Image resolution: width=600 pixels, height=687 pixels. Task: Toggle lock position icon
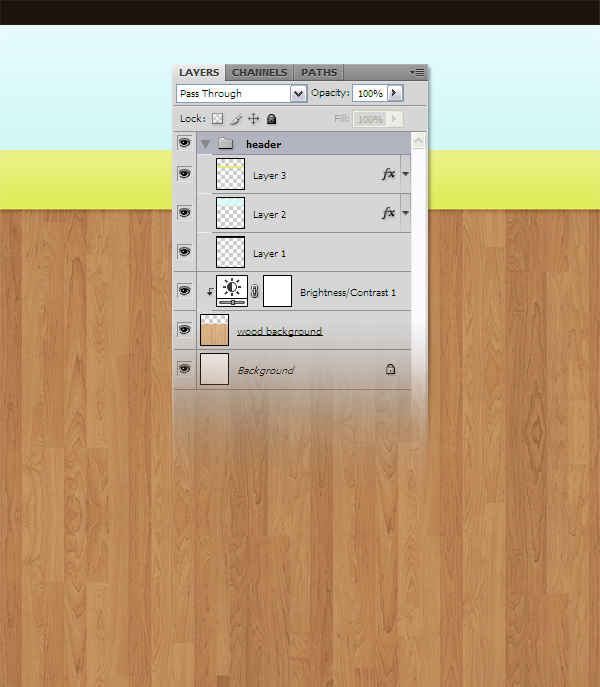(253, 119)
